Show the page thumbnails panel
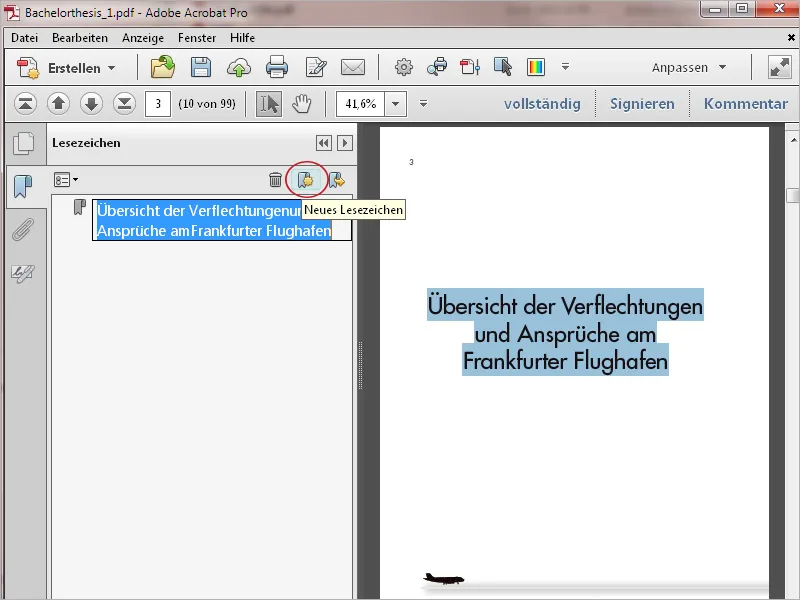The height and width of the screenshot is (600, 800). (23, 143)
